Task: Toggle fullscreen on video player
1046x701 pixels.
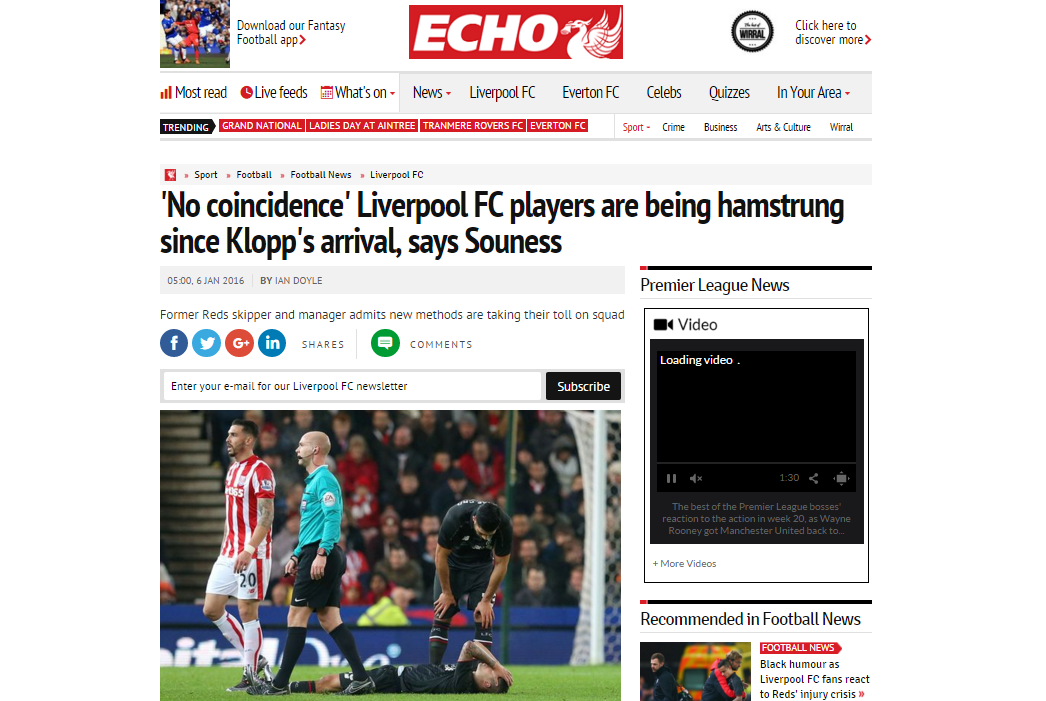Action: tap(842, 478)
